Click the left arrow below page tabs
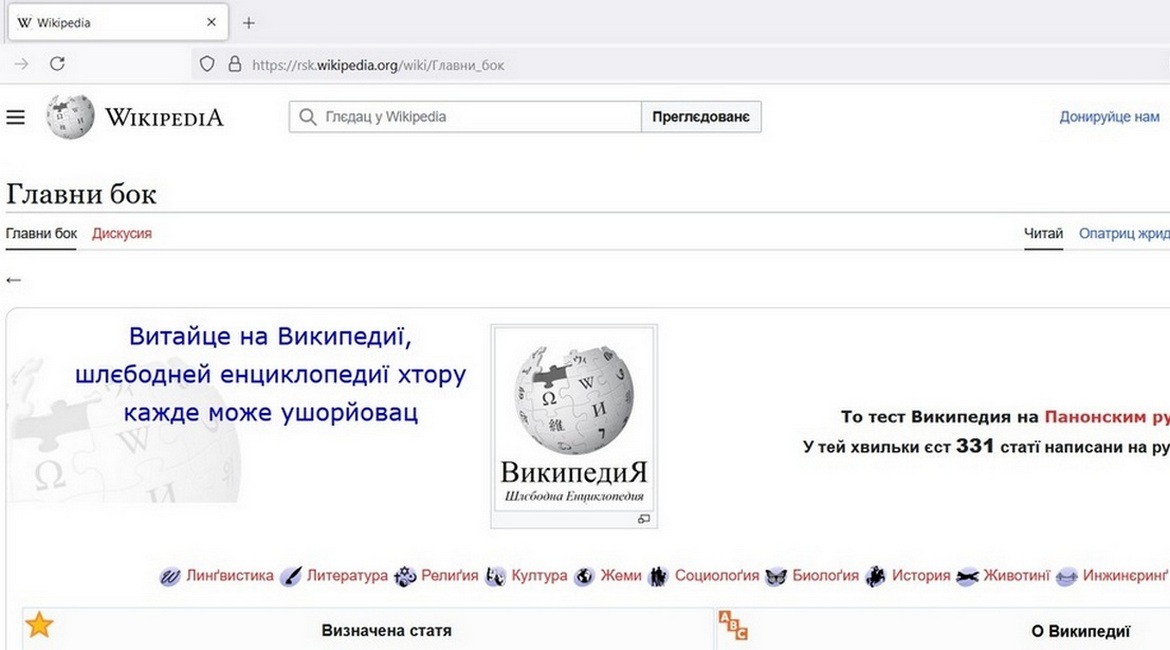This screenshot has height=650, width=1170. pos(13,280)
